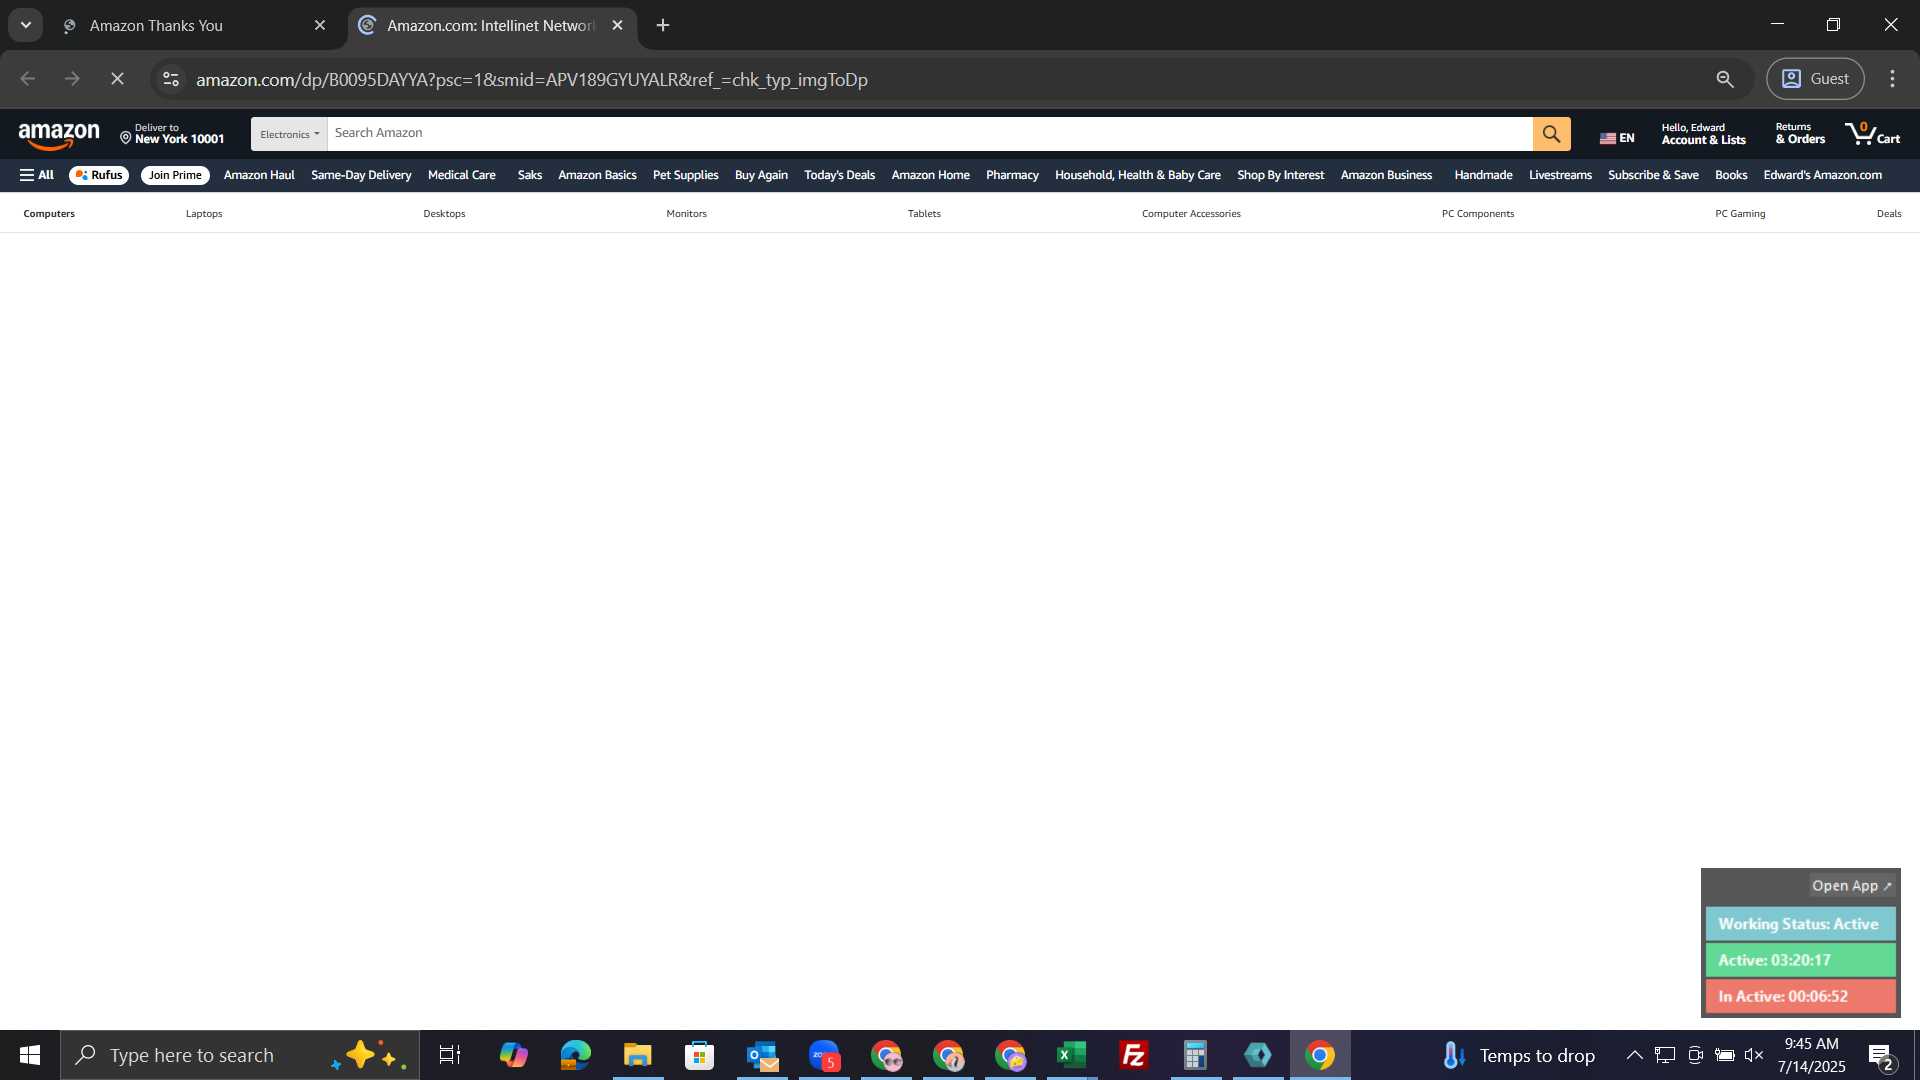Screen dimensions: 1920x1080
Task: Go to Books
Action: tap(1731, 175)
